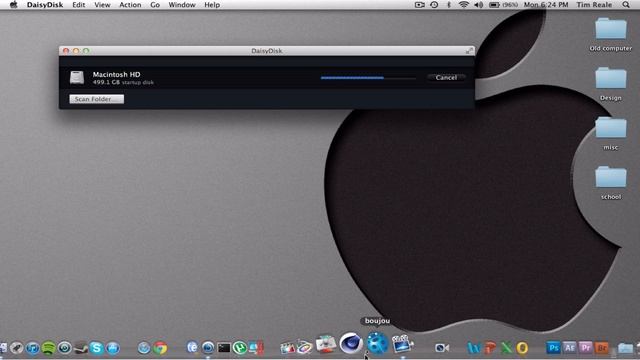Click the scan progress bar
Screen dimensions: 640x360
coord(368,78)
